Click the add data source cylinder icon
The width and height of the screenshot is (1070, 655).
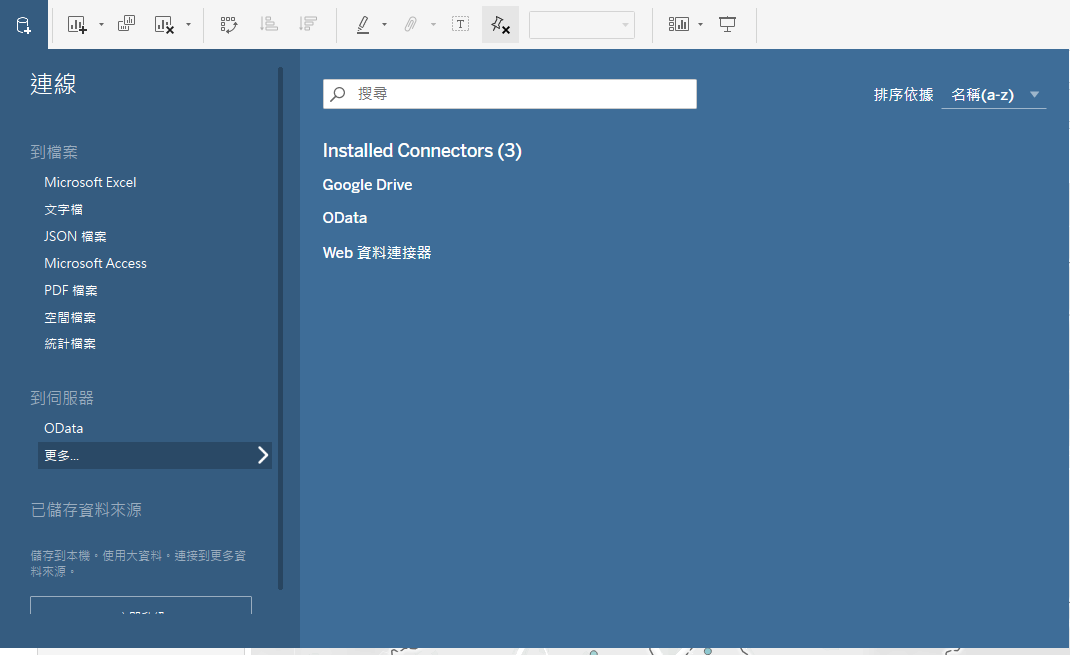[x=24, y=25]
